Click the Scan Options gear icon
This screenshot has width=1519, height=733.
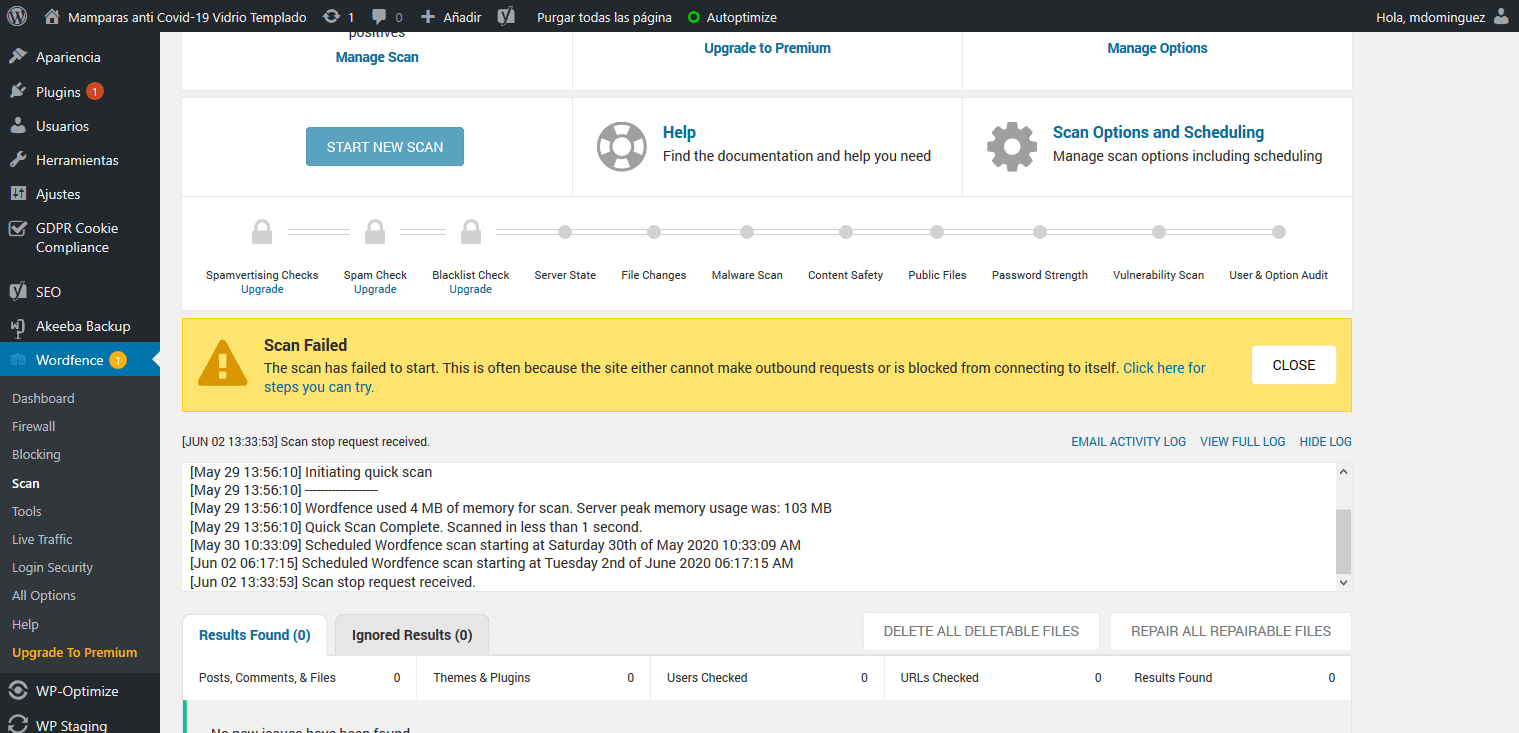pyautogui.click(x=1012, y=147)
